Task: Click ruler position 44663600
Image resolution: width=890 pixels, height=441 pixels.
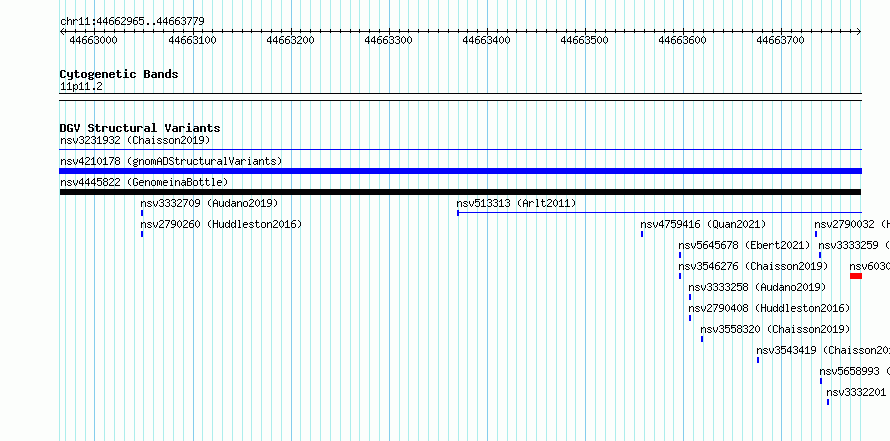Action: pos(682,40)
